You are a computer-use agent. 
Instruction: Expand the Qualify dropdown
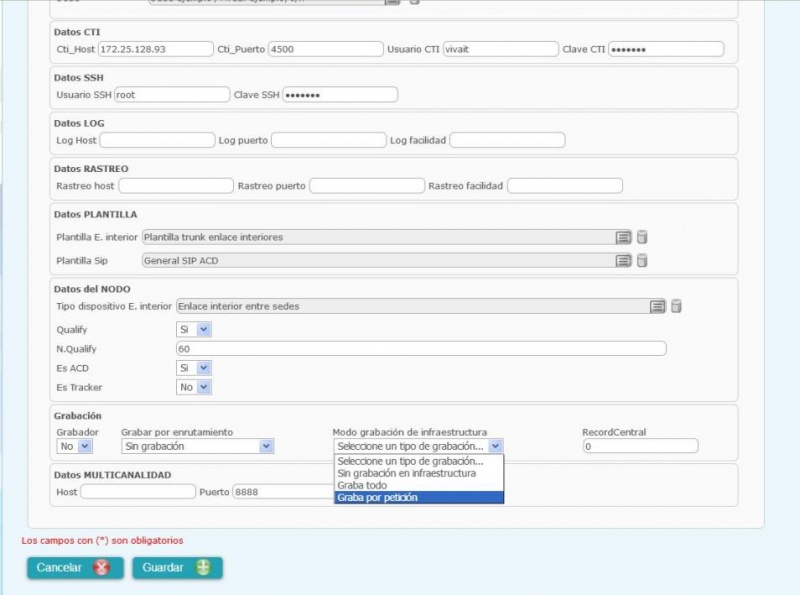(x=194, y=330)
